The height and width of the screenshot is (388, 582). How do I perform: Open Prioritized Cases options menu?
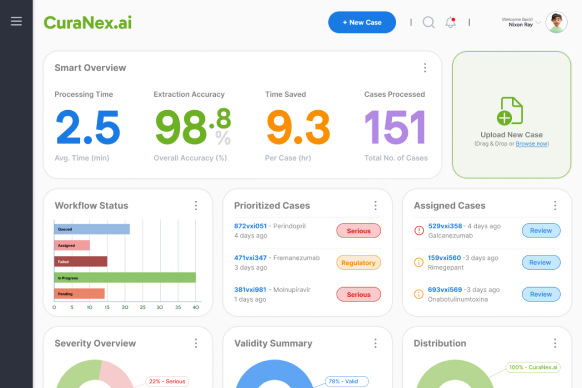coord(375,206)
